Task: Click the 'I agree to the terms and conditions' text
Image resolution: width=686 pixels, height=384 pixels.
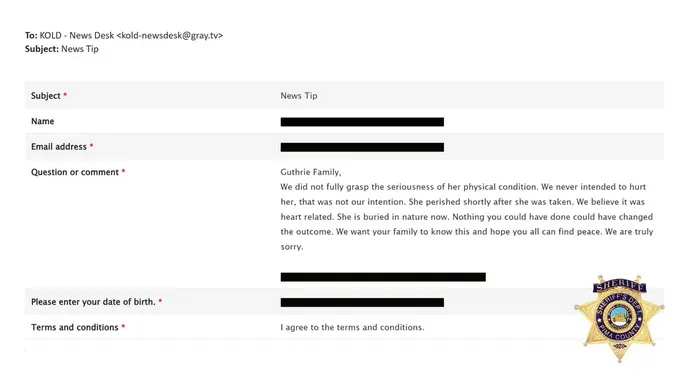Action: click(352, 327)
